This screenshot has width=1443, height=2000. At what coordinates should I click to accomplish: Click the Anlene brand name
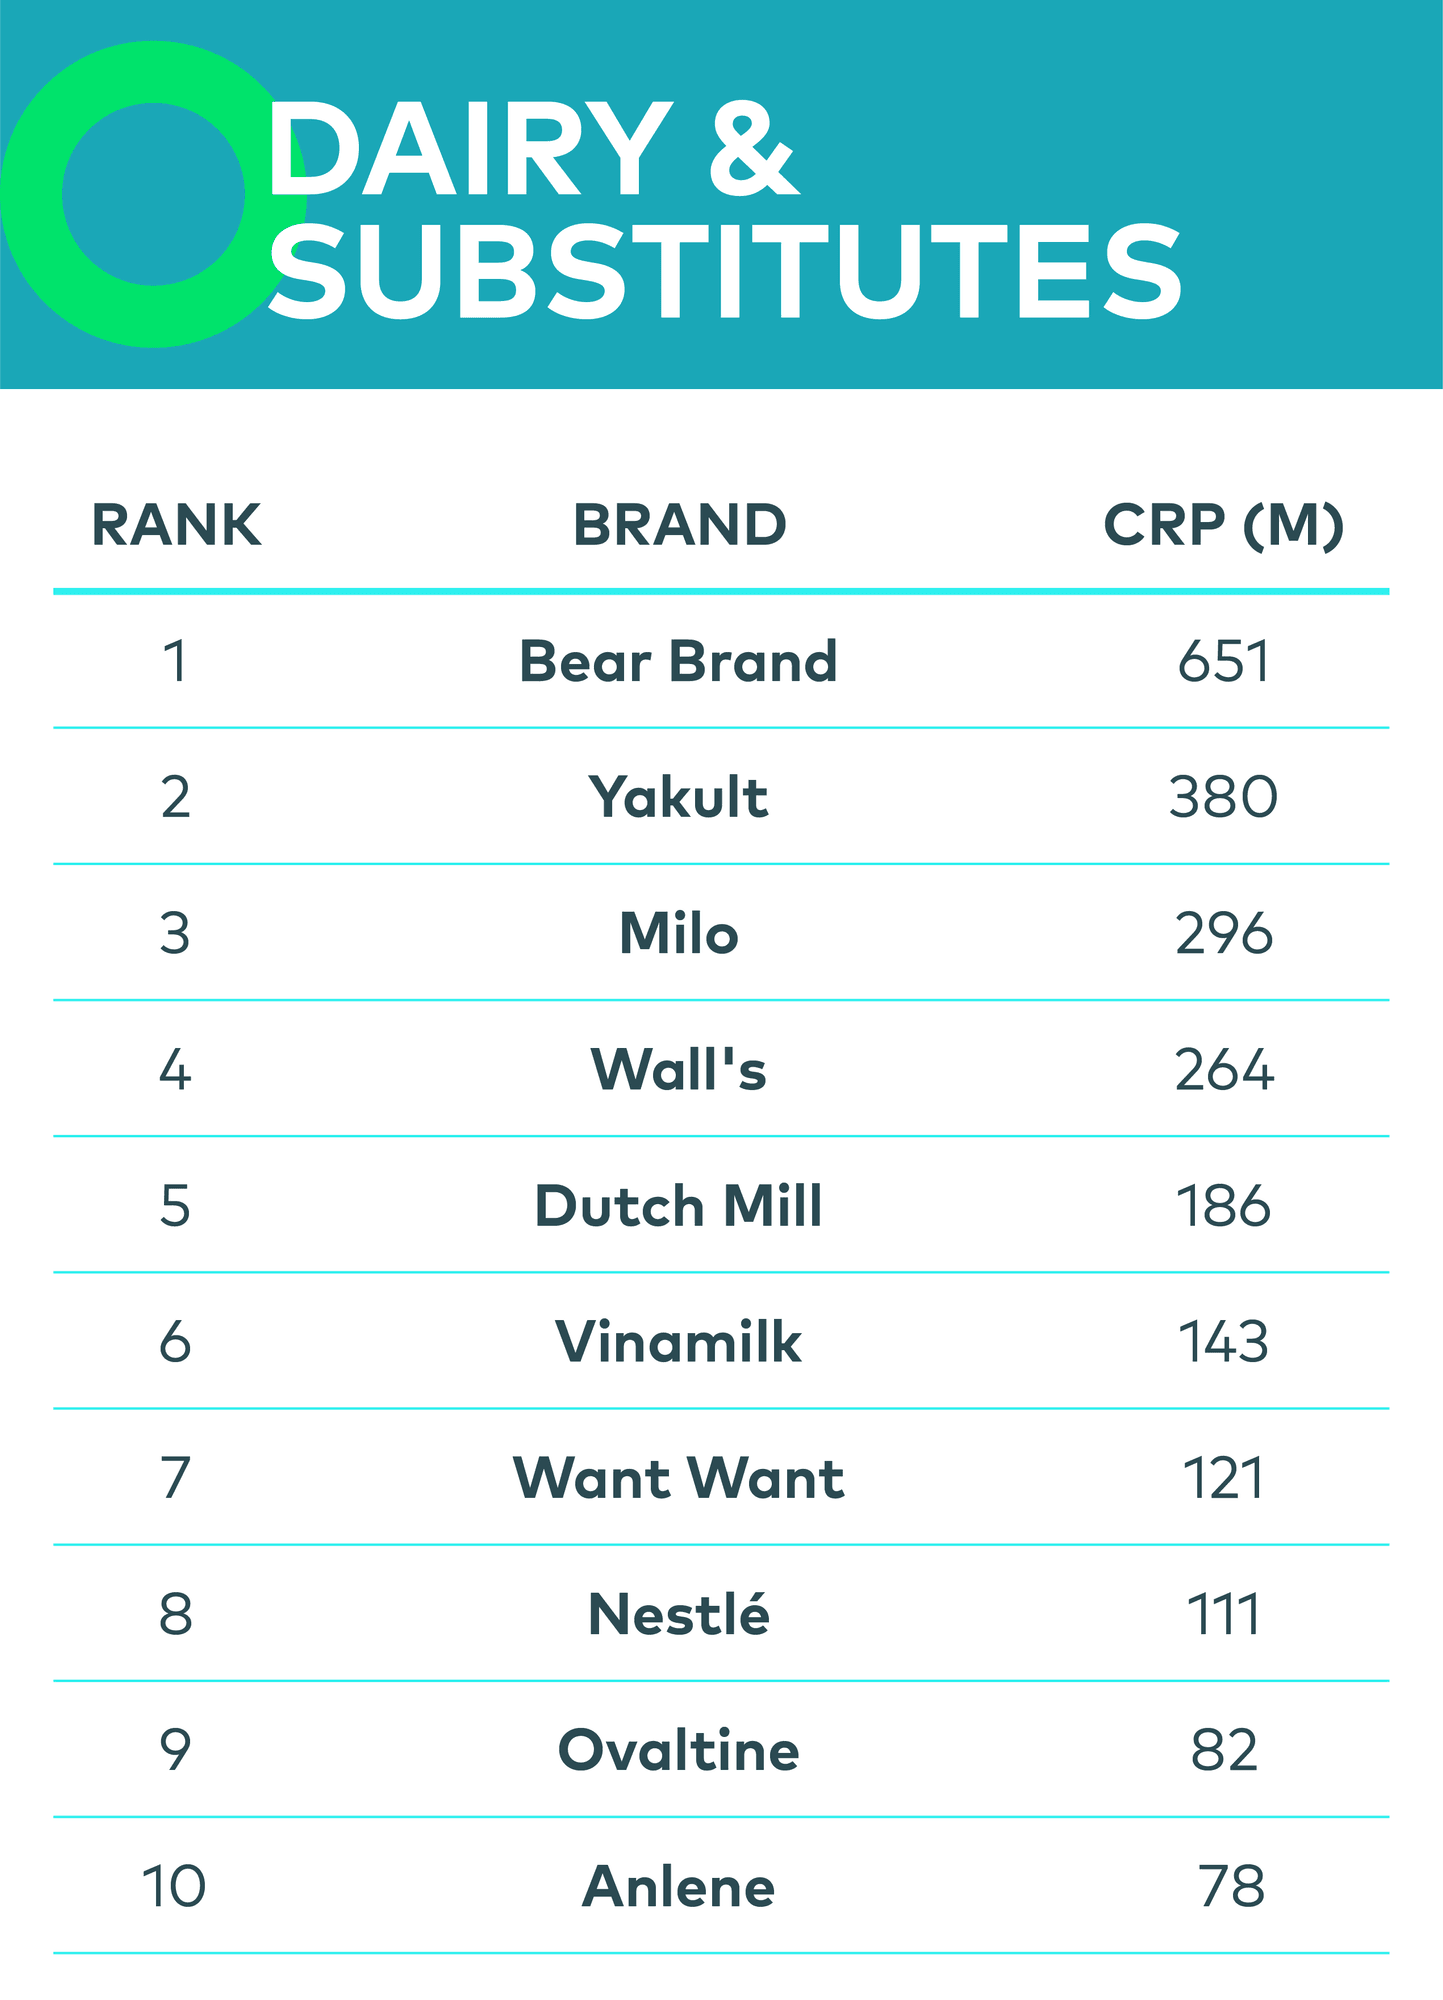point(678,1887)
